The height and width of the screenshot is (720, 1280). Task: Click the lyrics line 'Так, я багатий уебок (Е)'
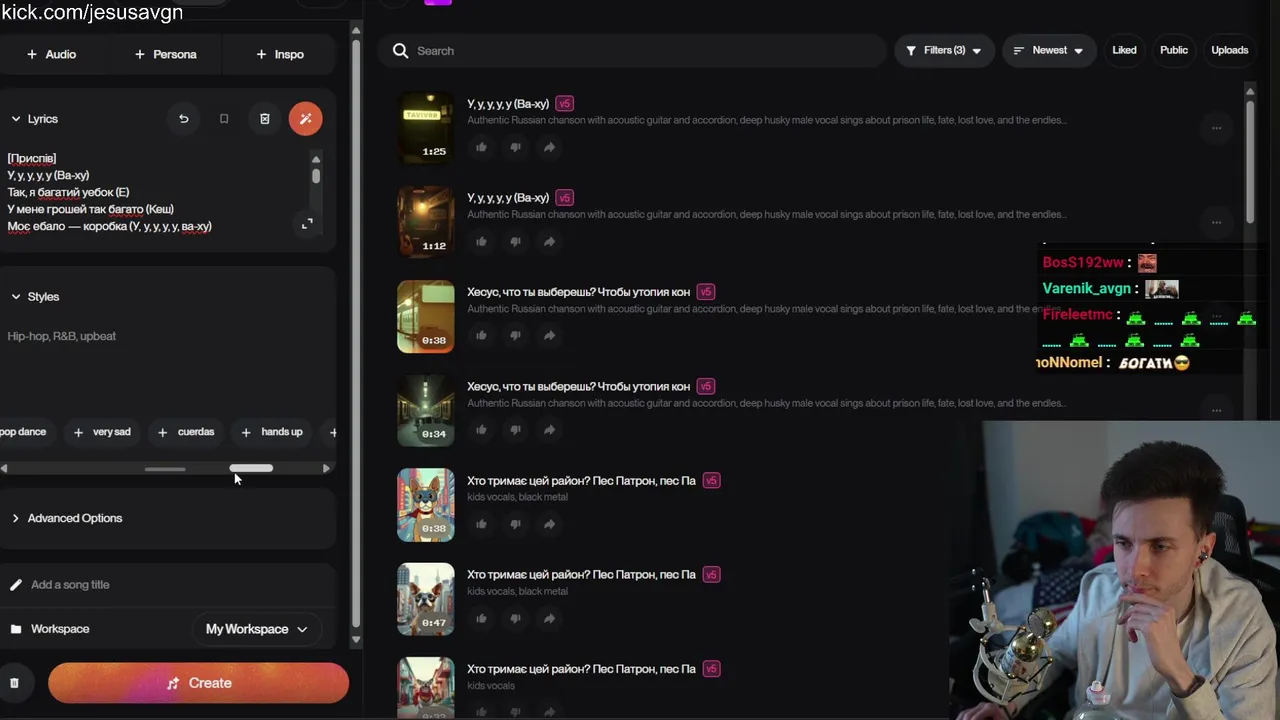[x=68, y=192]
